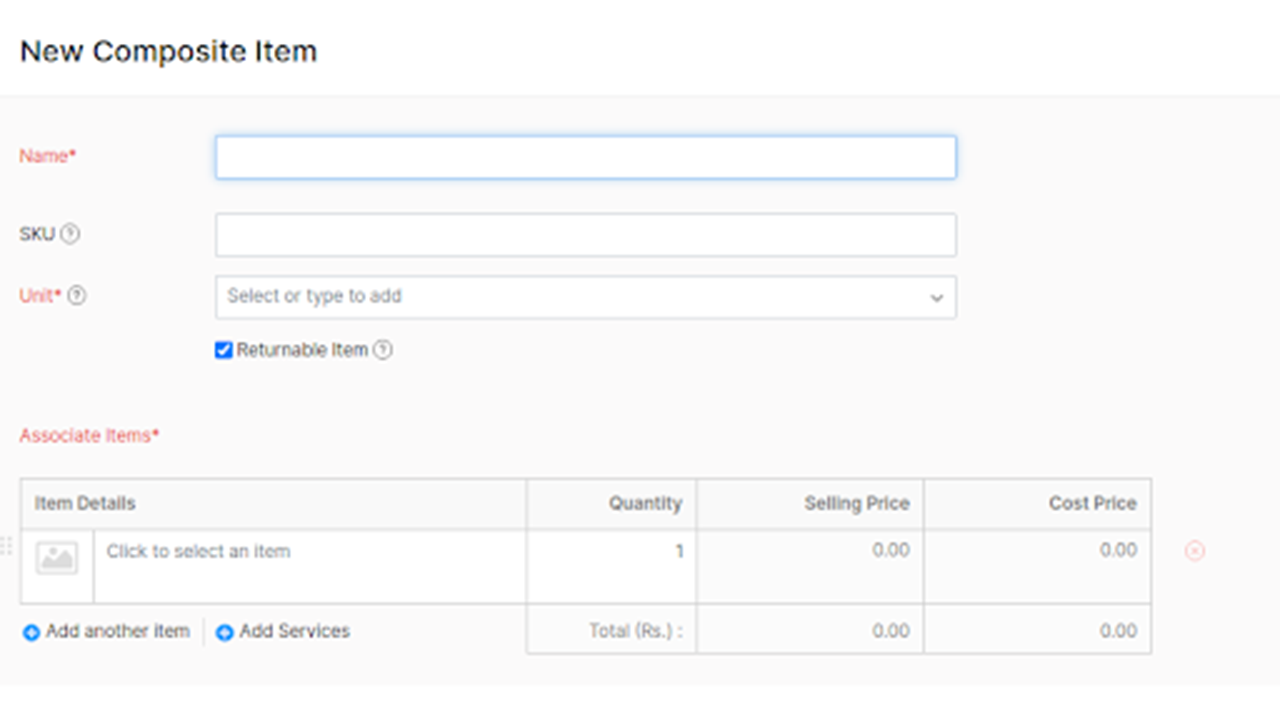Uncheck the Returnable Item checkbox
1280x720 pixels.
tap(224, 350)
